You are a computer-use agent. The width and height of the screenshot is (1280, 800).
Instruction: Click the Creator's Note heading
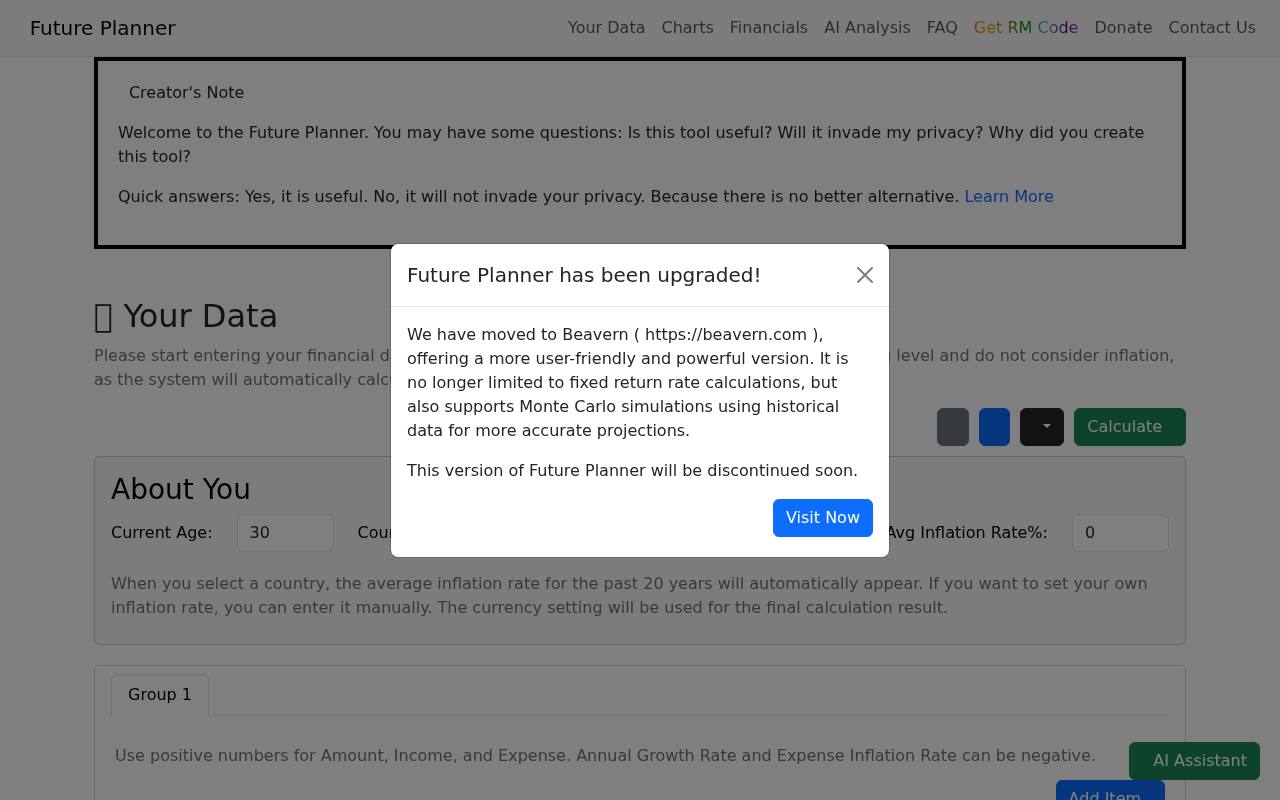(187, 93)
